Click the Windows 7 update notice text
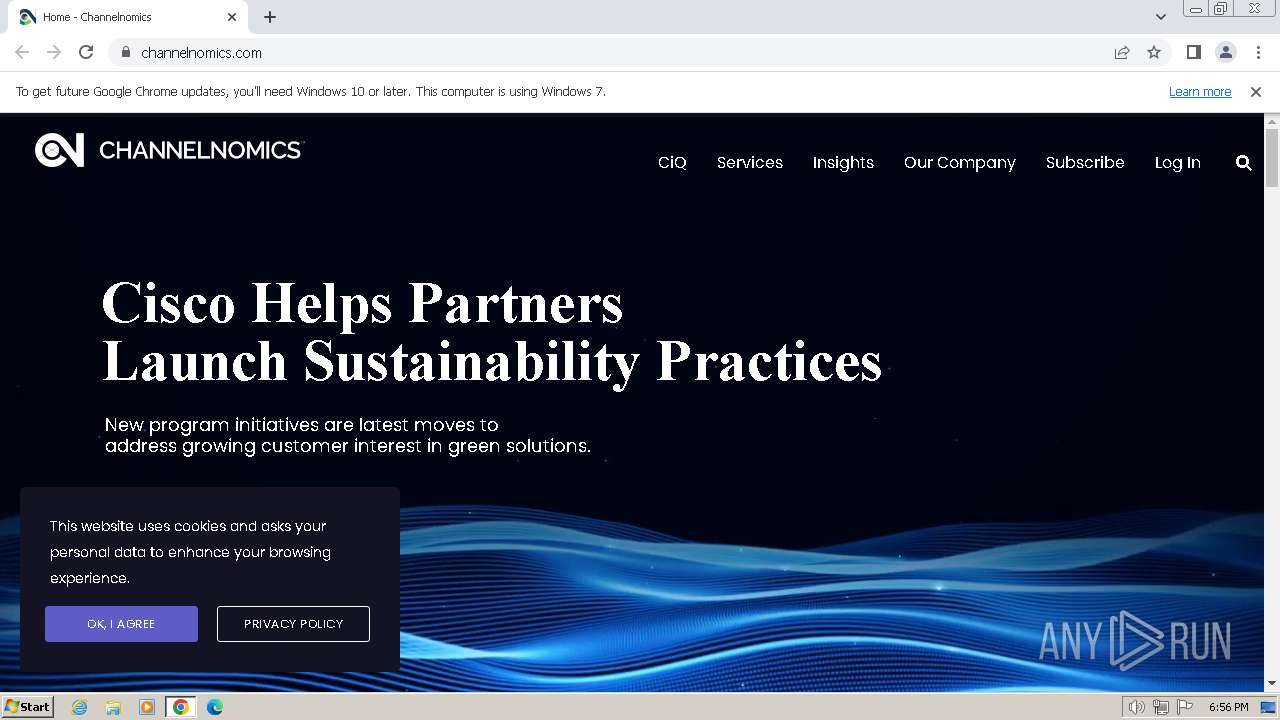The width and height of the screenshot is (1280, 720). [x=311, y=91]
